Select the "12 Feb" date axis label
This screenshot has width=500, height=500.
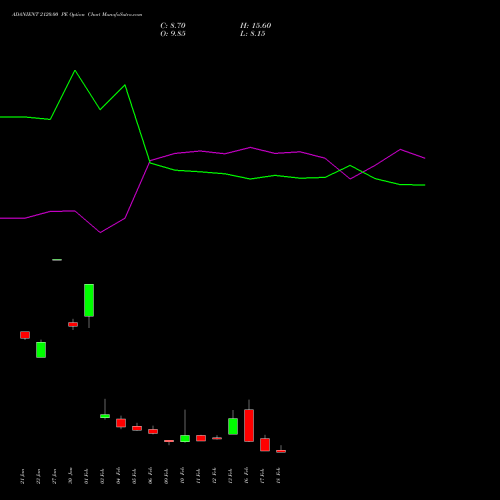pyautogui.click(x=214, y=476)
